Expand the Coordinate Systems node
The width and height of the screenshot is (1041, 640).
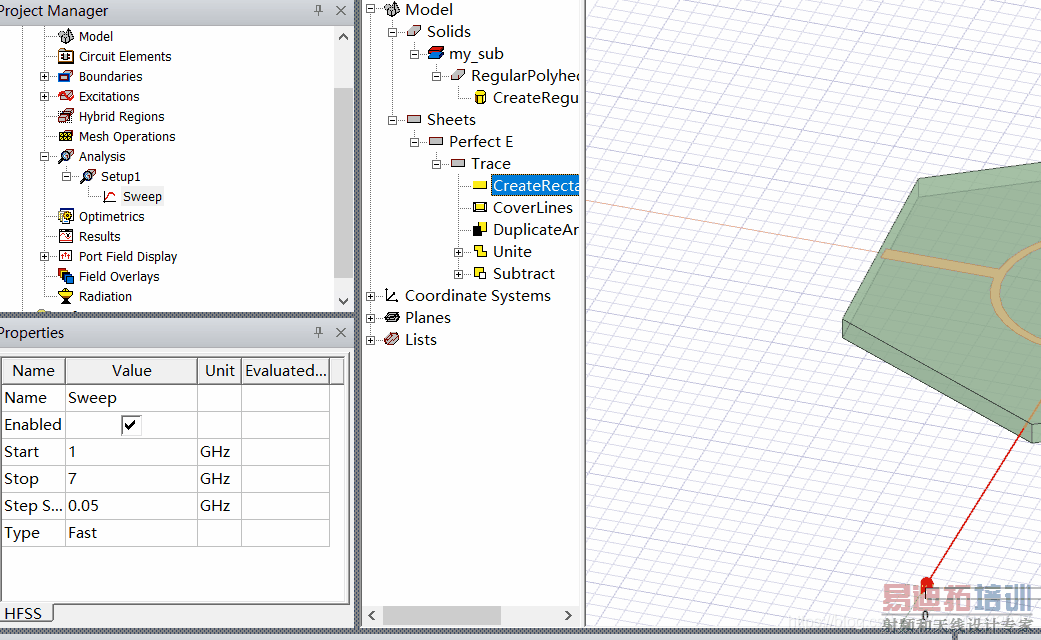coord(370,296)
